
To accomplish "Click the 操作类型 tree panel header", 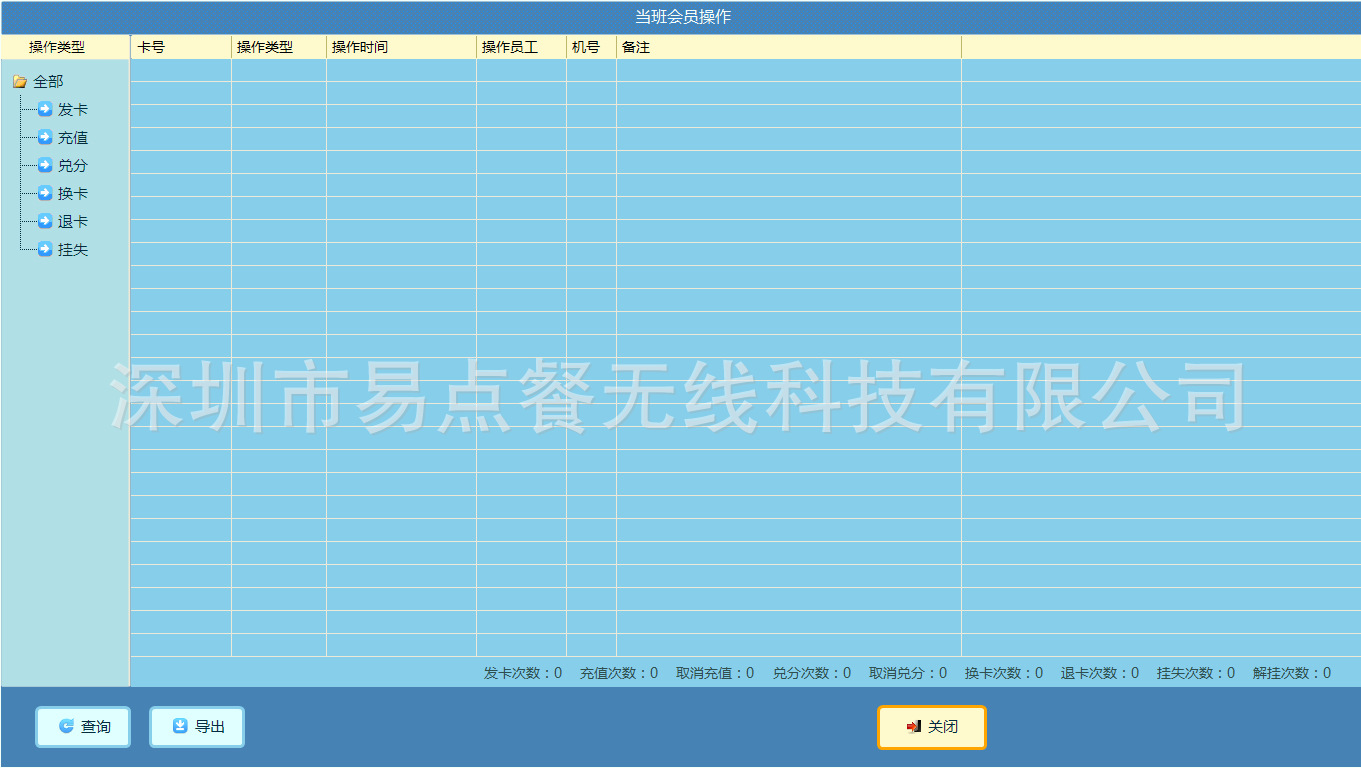I will click(65, 47).
